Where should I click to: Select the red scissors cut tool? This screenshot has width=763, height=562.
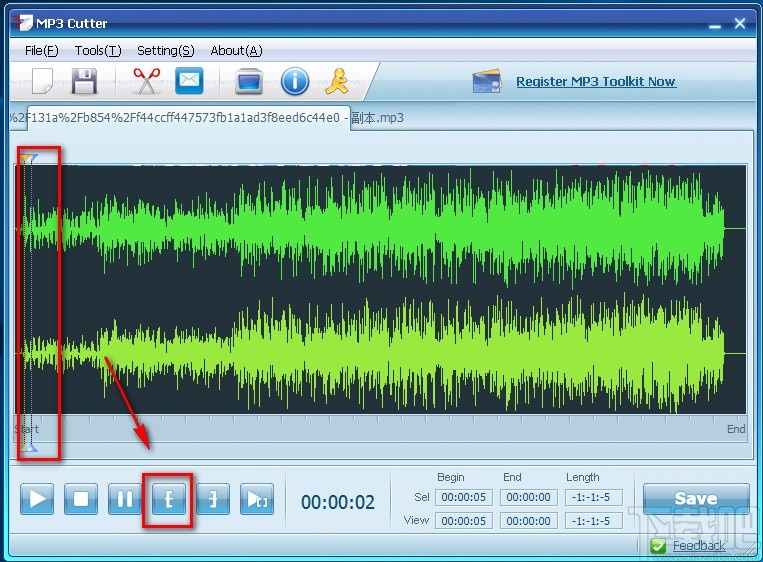coord(146,81)
